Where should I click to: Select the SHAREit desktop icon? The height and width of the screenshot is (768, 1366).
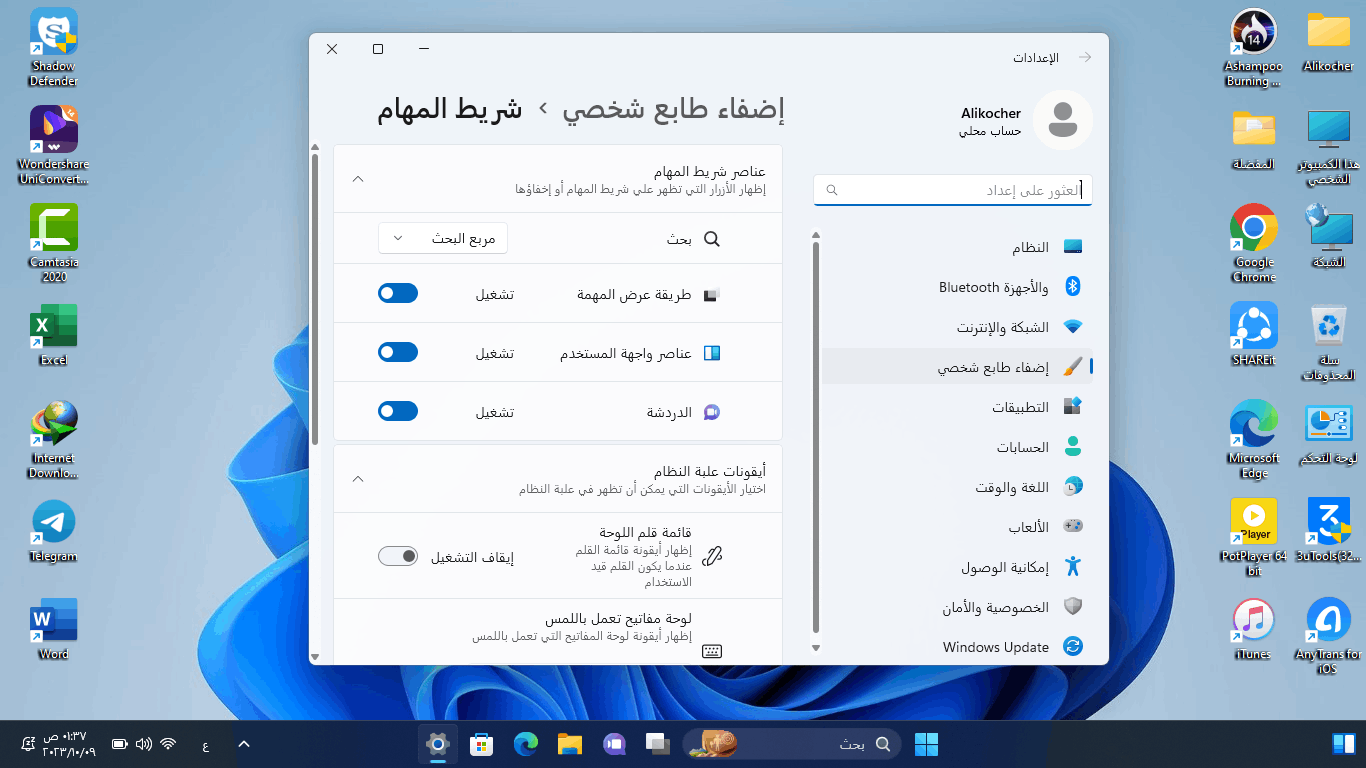click(x=1253, y=335)
